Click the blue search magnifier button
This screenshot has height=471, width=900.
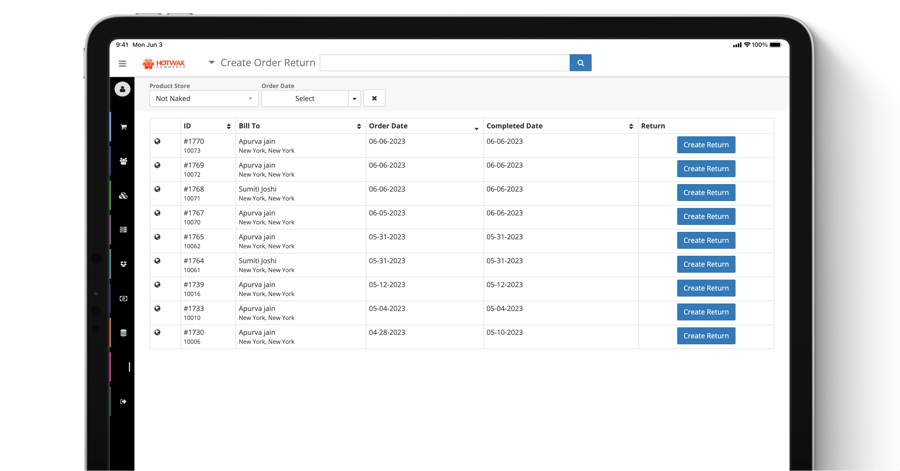pyautogui.click(x=580, y=63)
